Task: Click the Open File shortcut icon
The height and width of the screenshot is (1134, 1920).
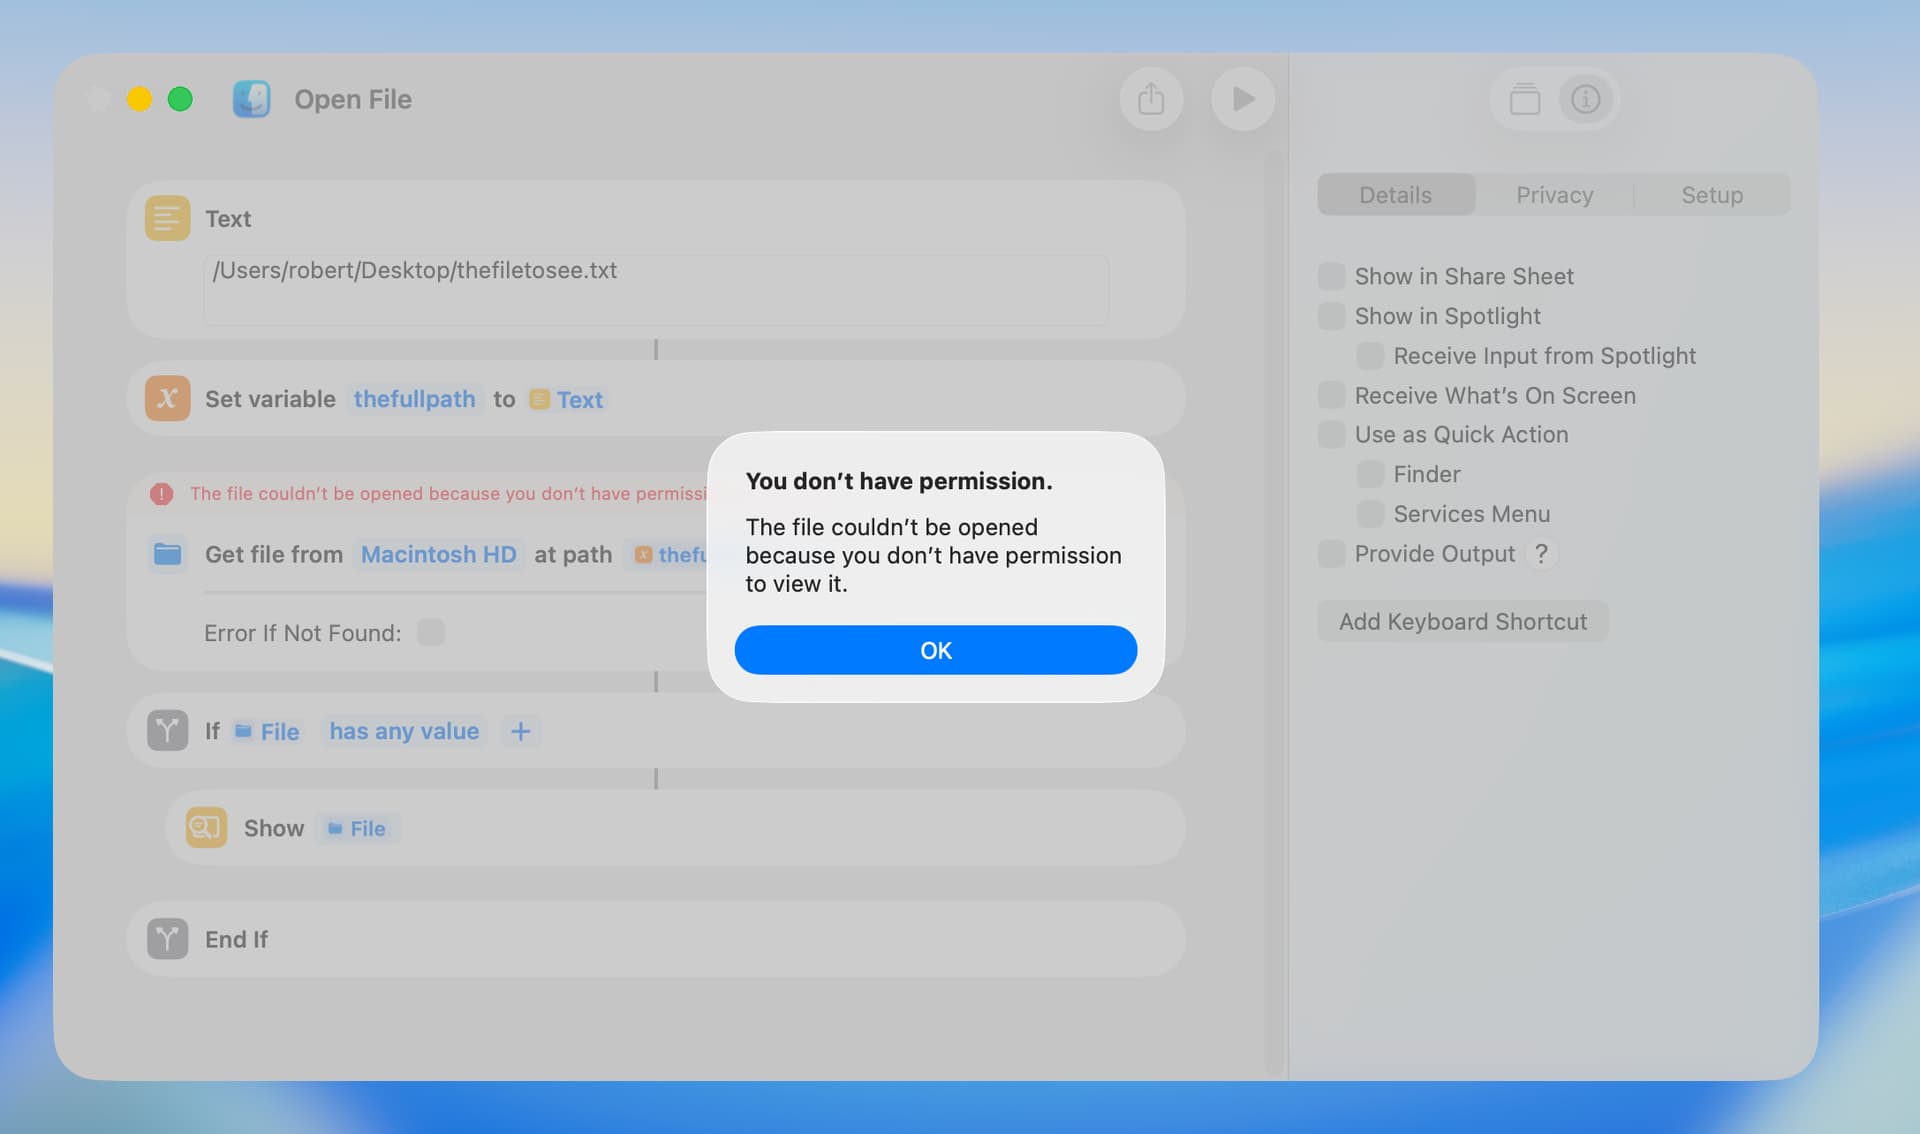Action: (252, 99)
